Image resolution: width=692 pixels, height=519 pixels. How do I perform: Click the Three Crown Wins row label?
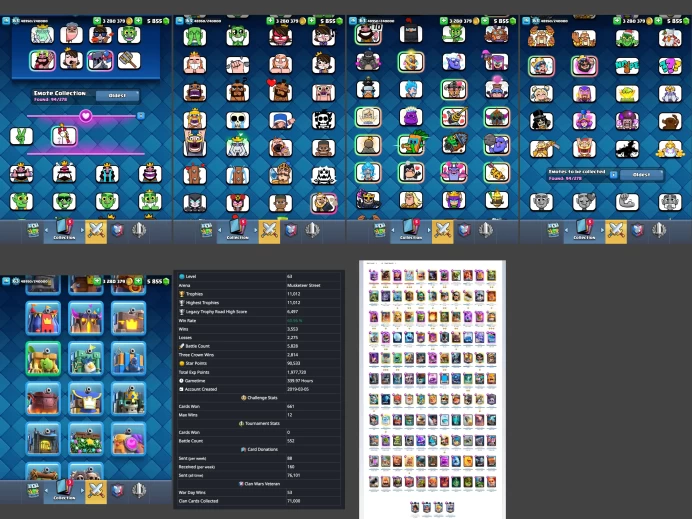pyautogui.click(x=196, y=355)
